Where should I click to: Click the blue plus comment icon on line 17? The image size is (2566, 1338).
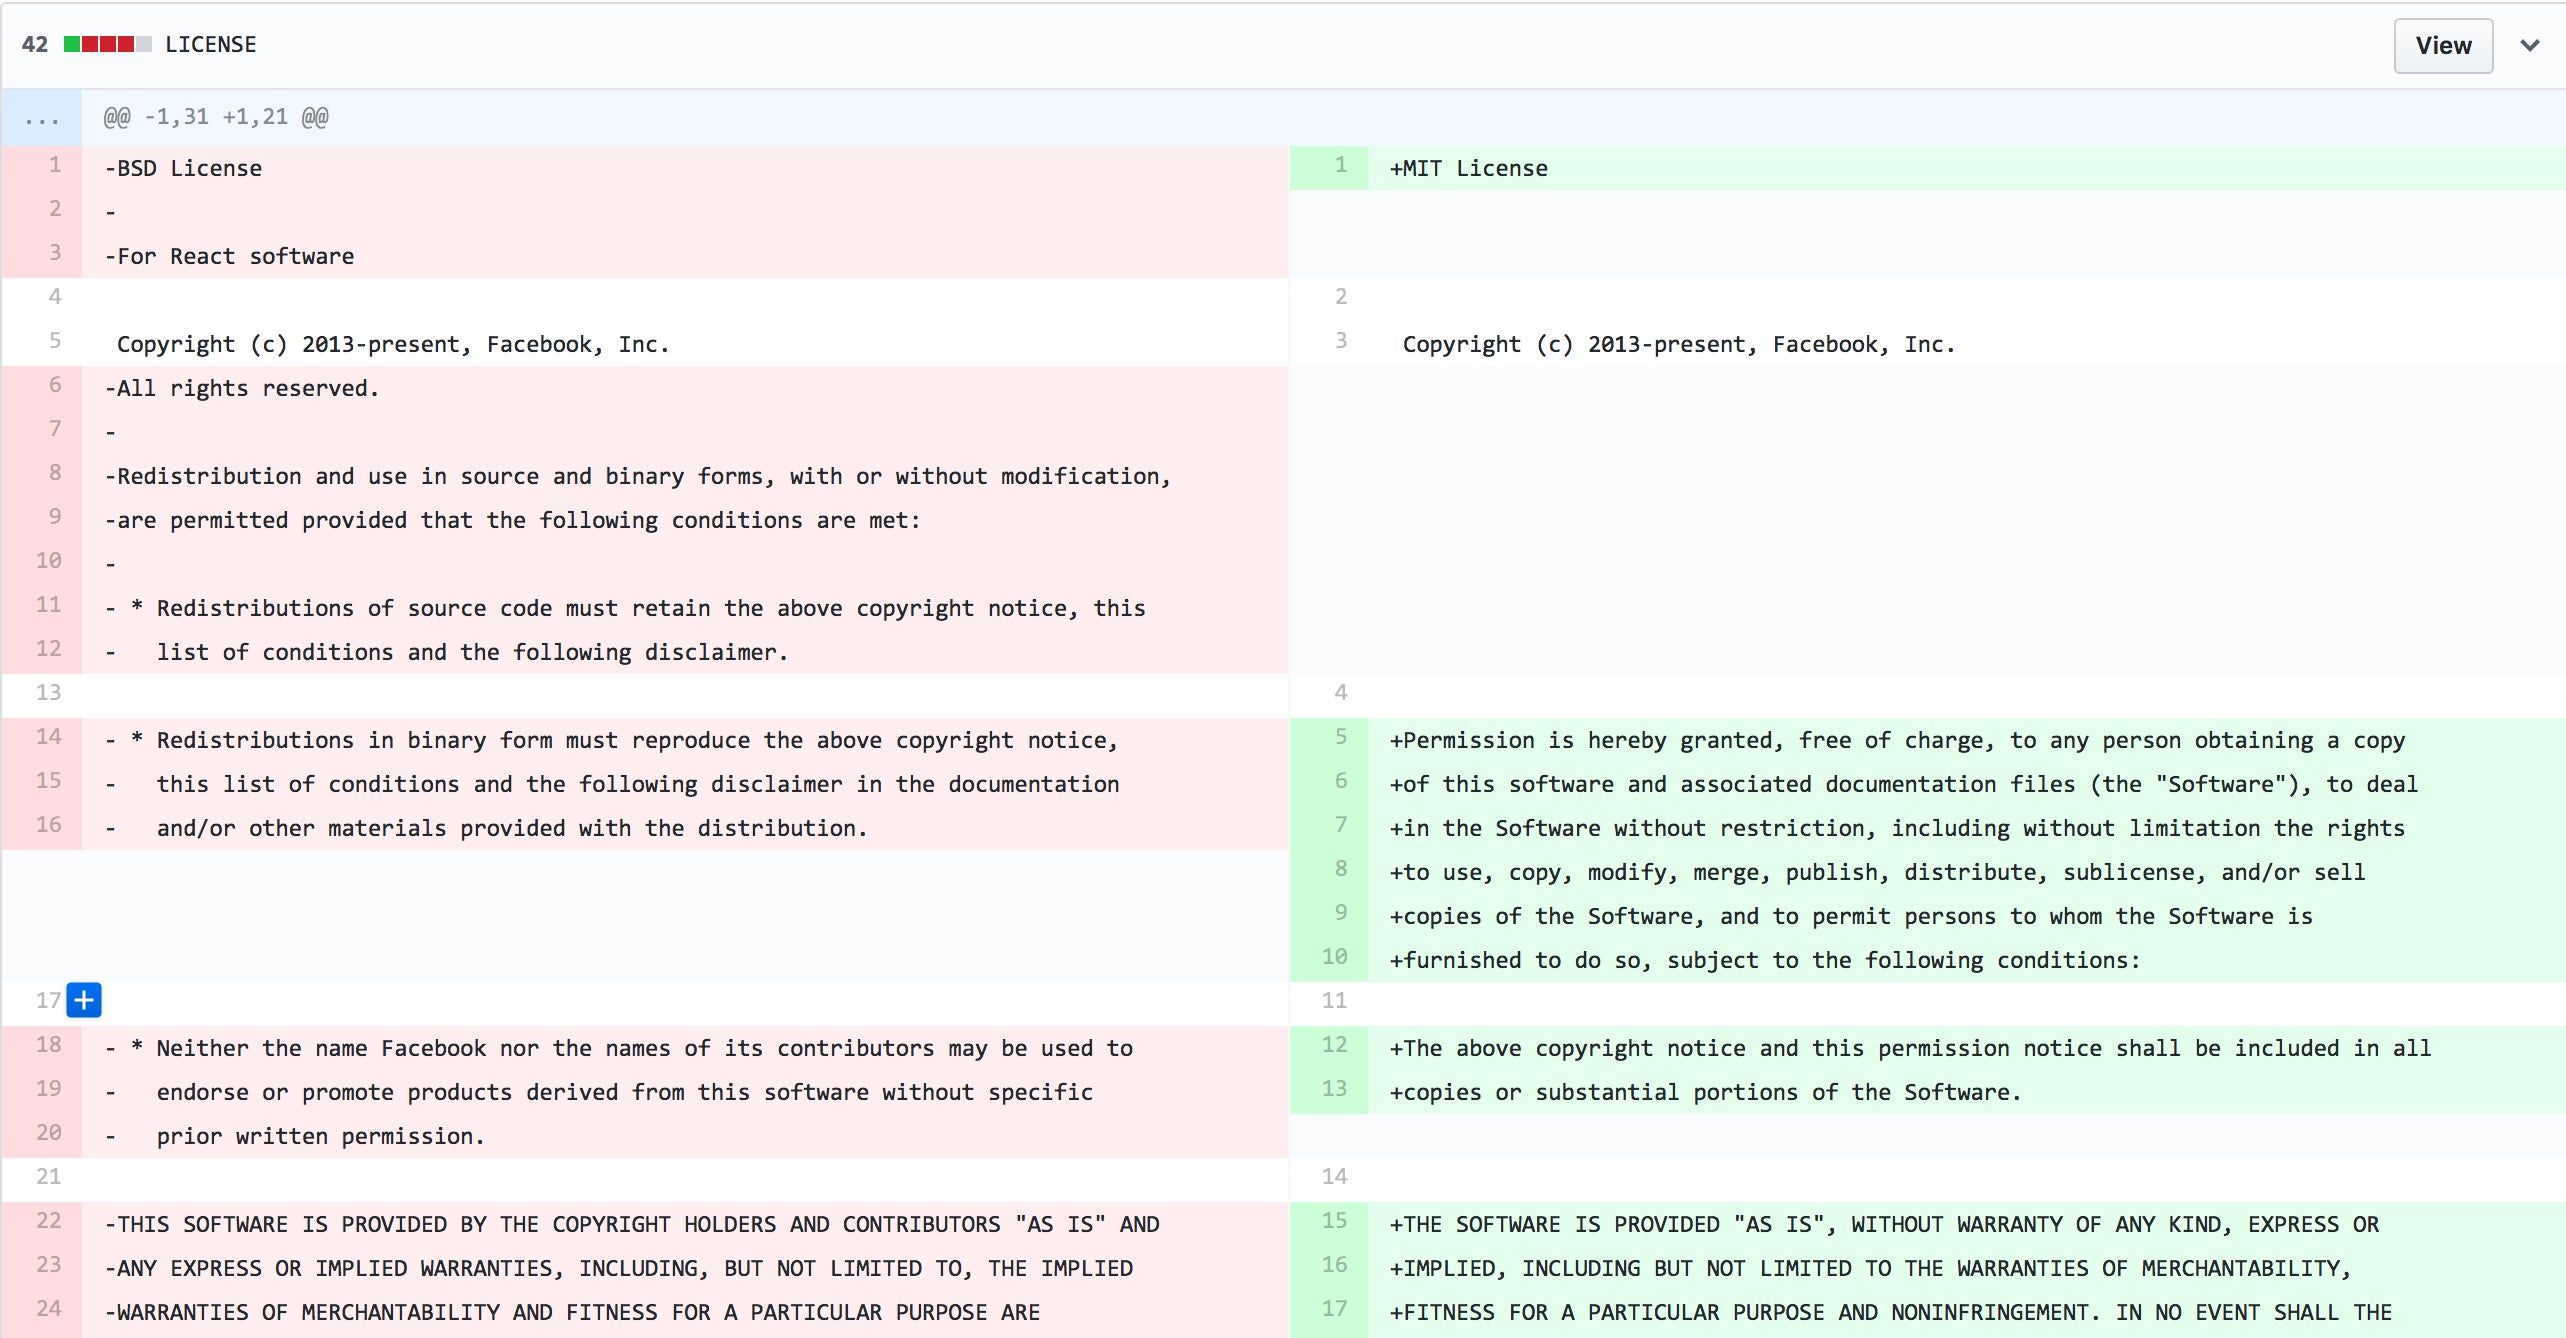[x=84, y=999]
